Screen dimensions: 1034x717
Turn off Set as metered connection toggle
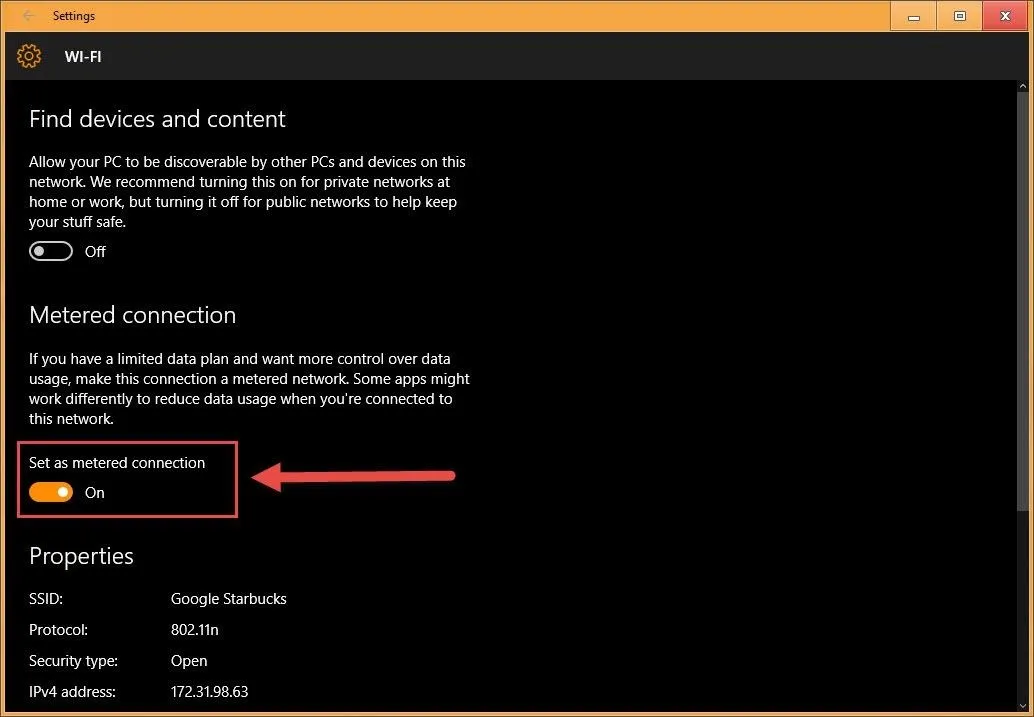51,493
